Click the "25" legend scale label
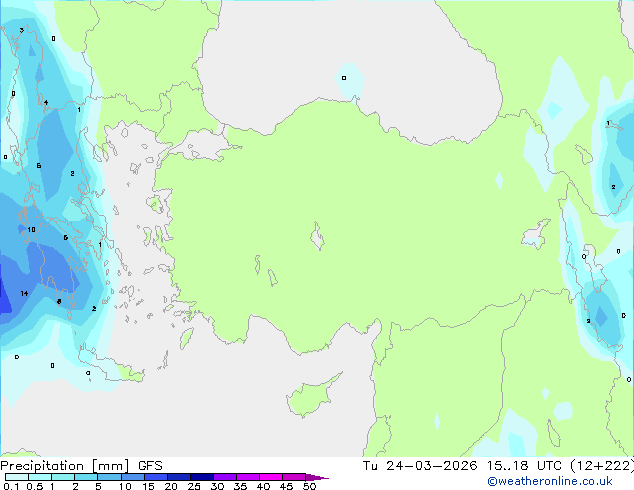The image size is (634, 490). pos(194,486)
